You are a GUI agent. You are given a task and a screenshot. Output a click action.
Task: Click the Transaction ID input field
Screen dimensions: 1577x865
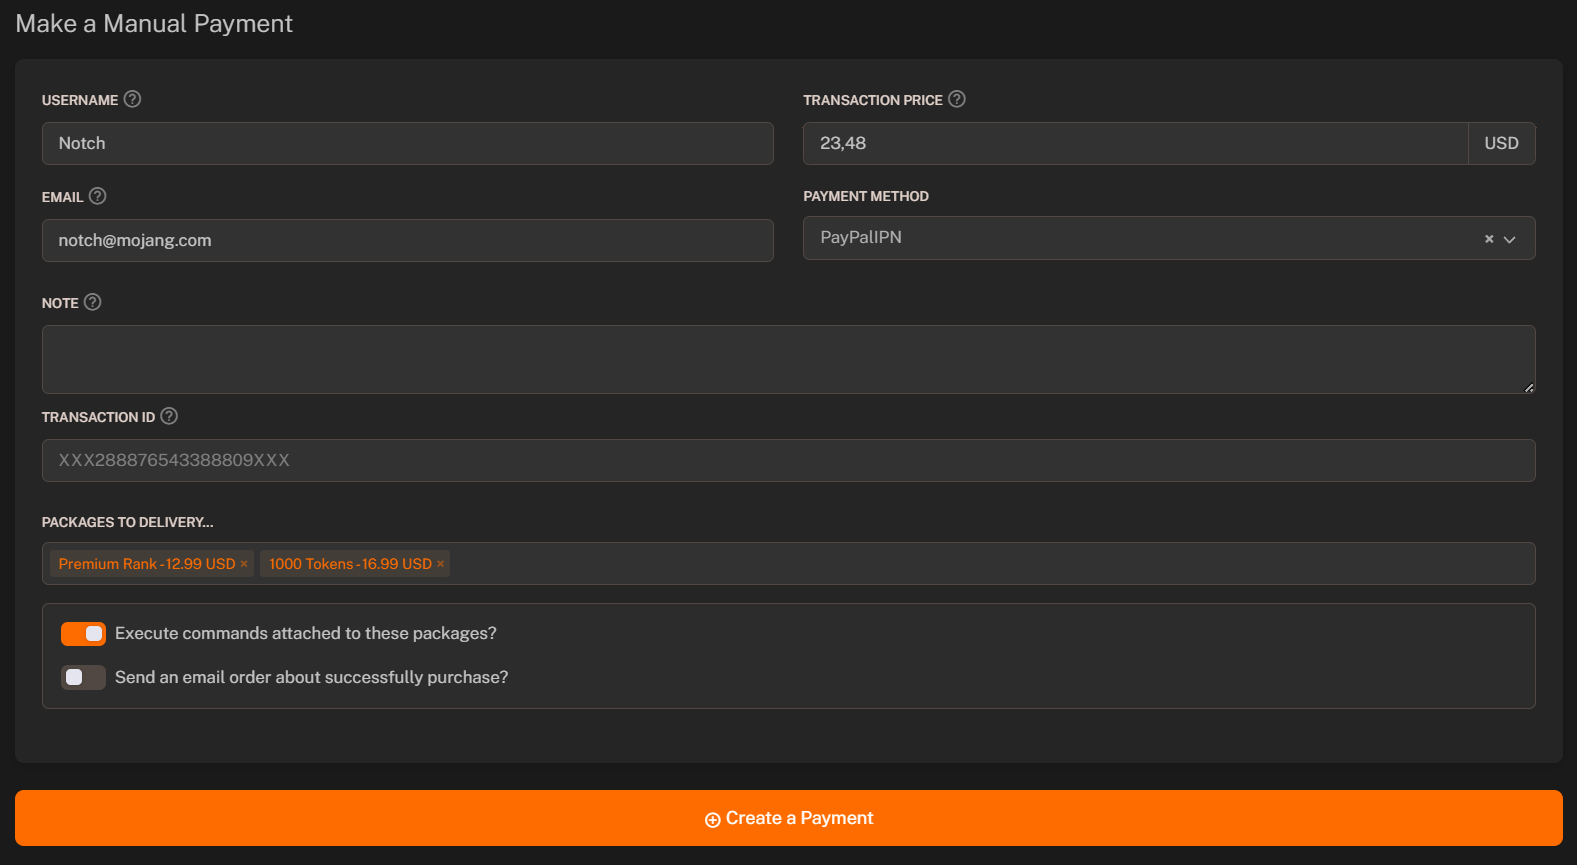coord(789,460)
